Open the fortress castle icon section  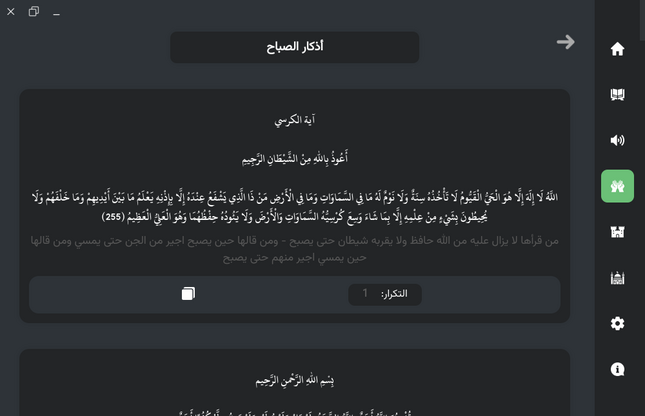tap(617, 232)
